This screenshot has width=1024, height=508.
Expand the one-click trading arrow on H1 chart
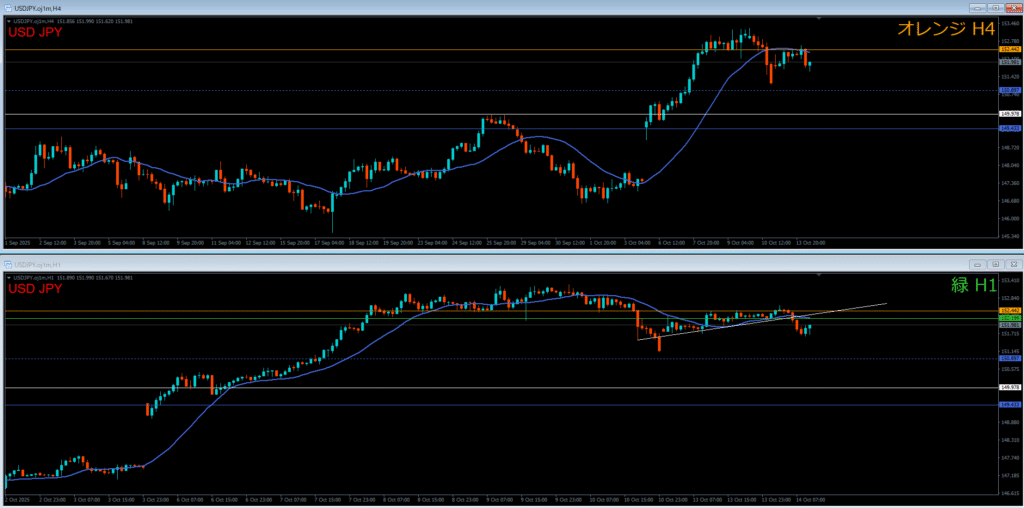pos(8,277)
